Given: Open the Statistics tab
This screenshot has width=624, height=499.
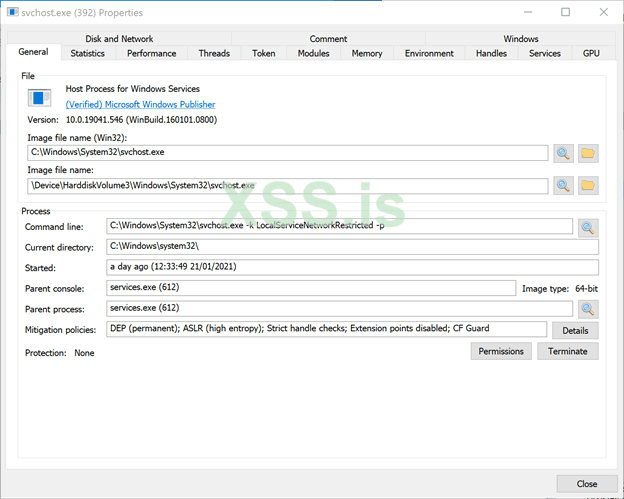Looking at the screenshot, I should [88, 53].
